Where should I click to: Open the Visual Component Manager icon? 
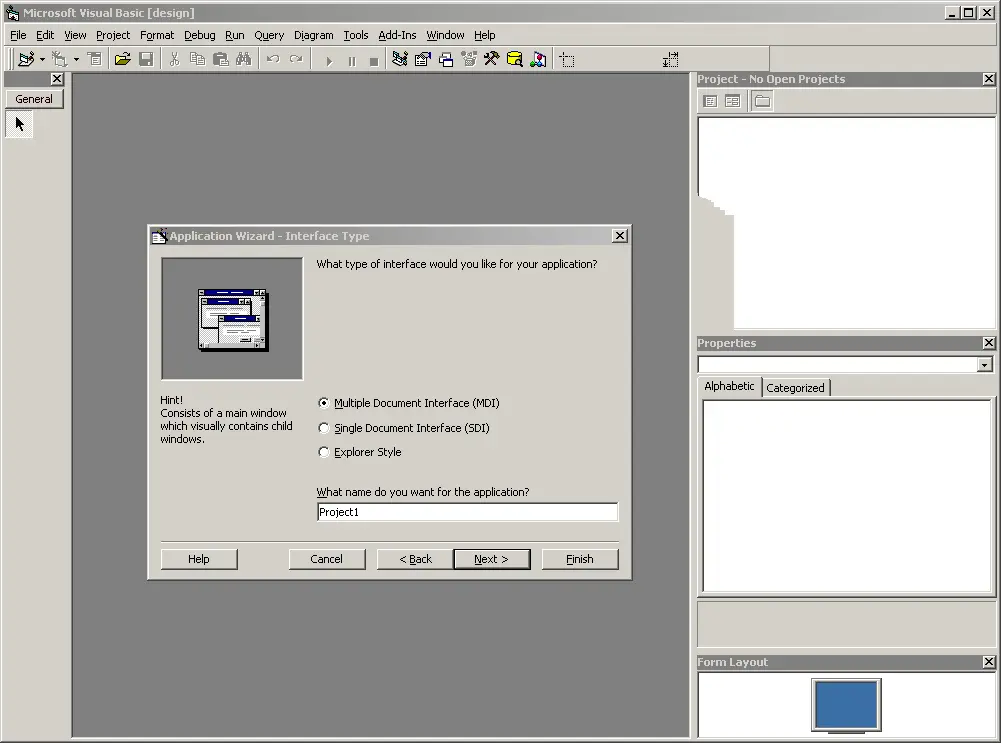click(x=538, y=60)
